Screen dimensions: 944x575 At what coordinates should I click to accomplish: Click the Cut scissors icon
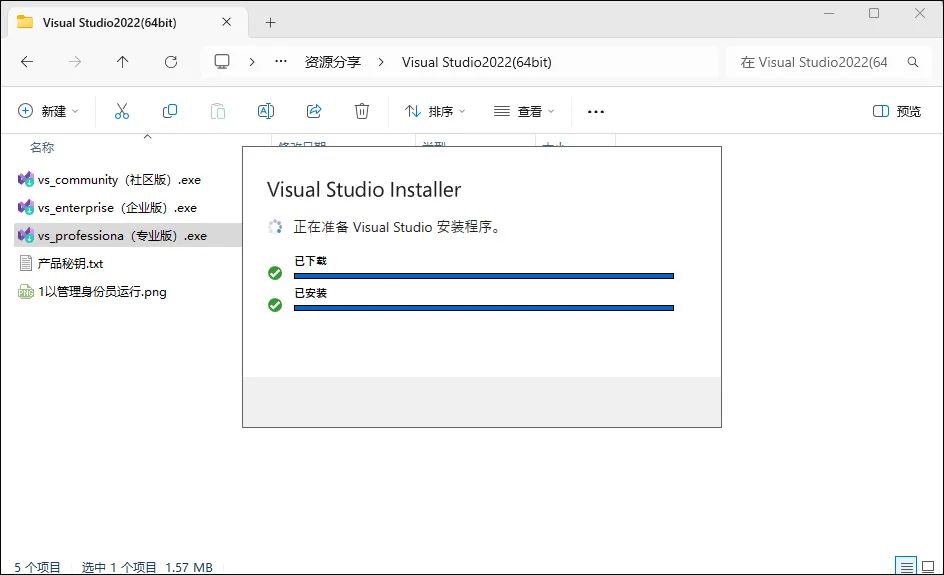(122, 111)
